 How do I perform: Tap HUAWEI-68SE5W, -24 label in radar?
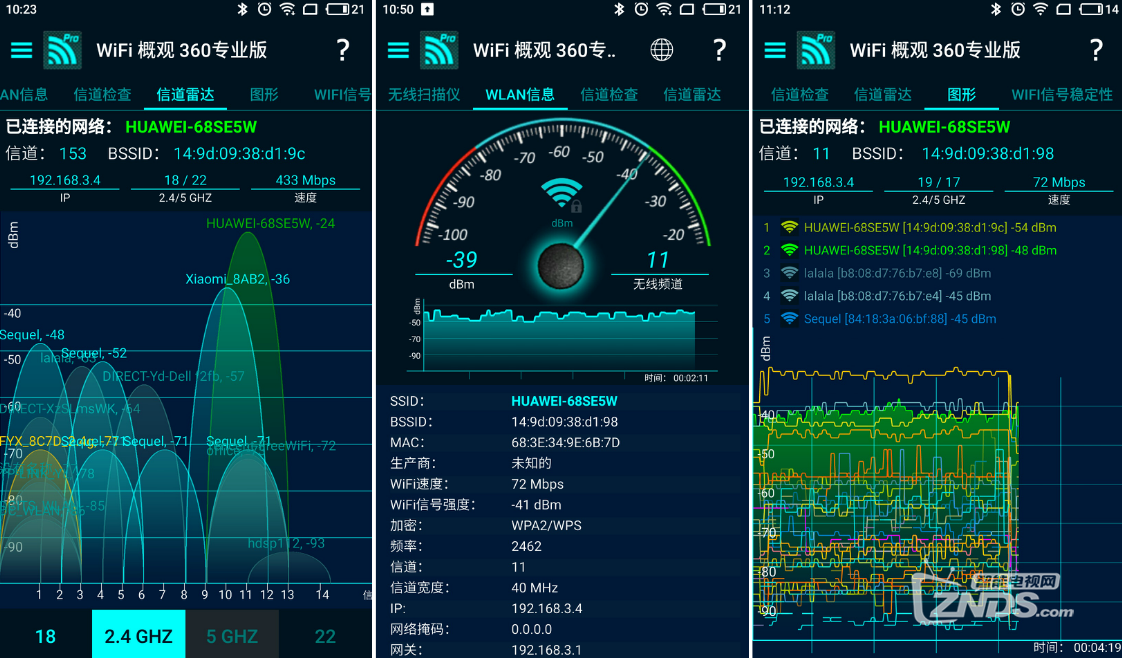coord(270,223)
